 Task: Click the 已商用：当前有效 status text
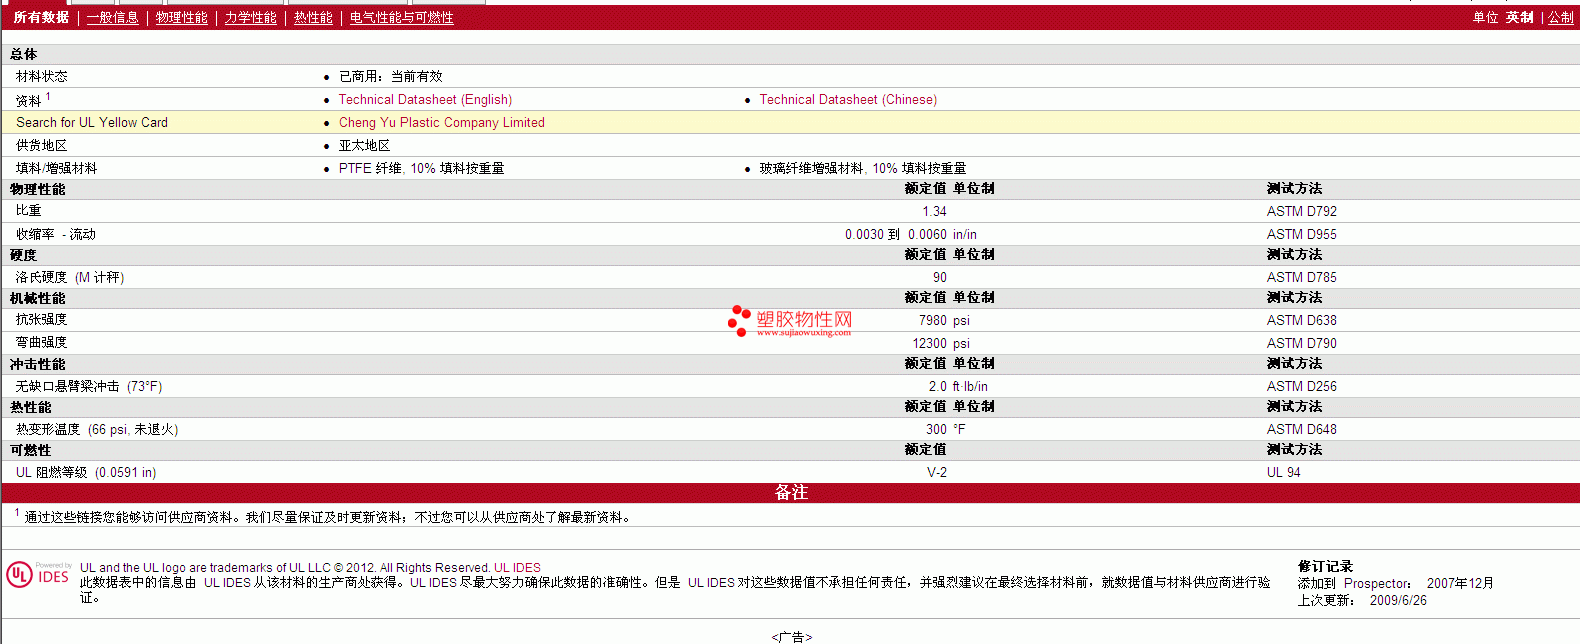(x=390, y=76)
